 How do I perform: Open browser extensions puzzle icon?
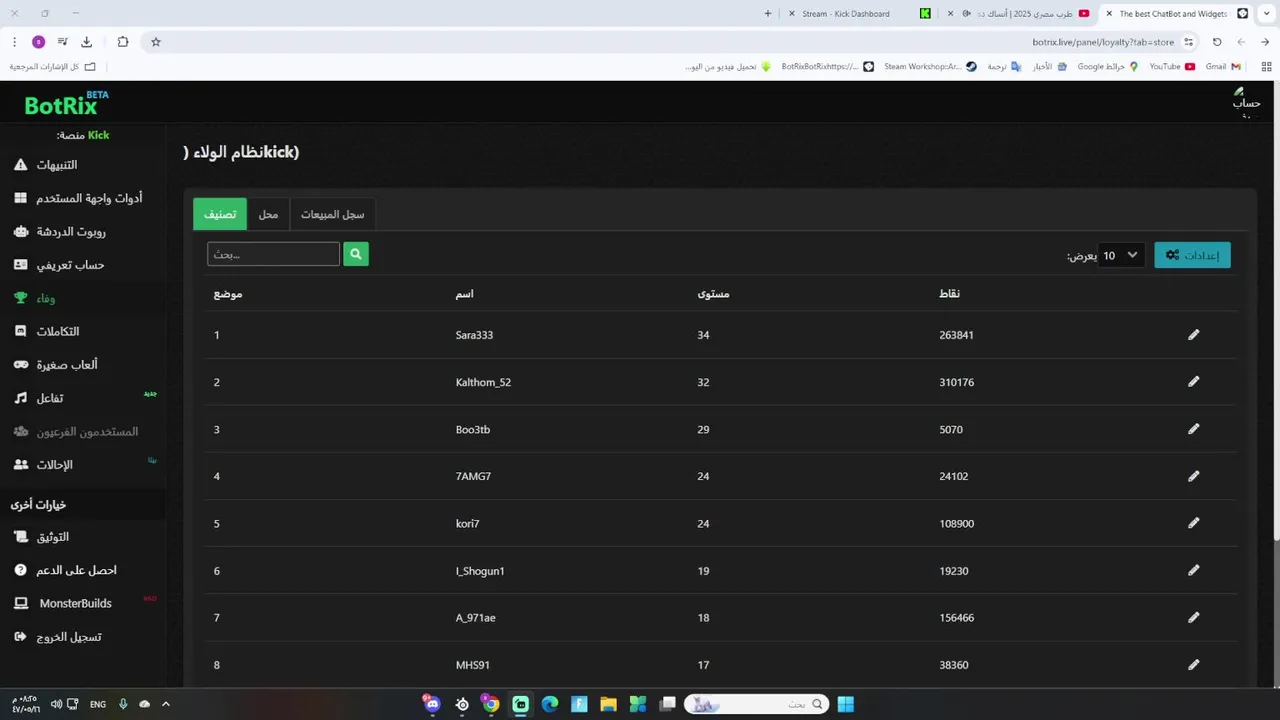123,42
